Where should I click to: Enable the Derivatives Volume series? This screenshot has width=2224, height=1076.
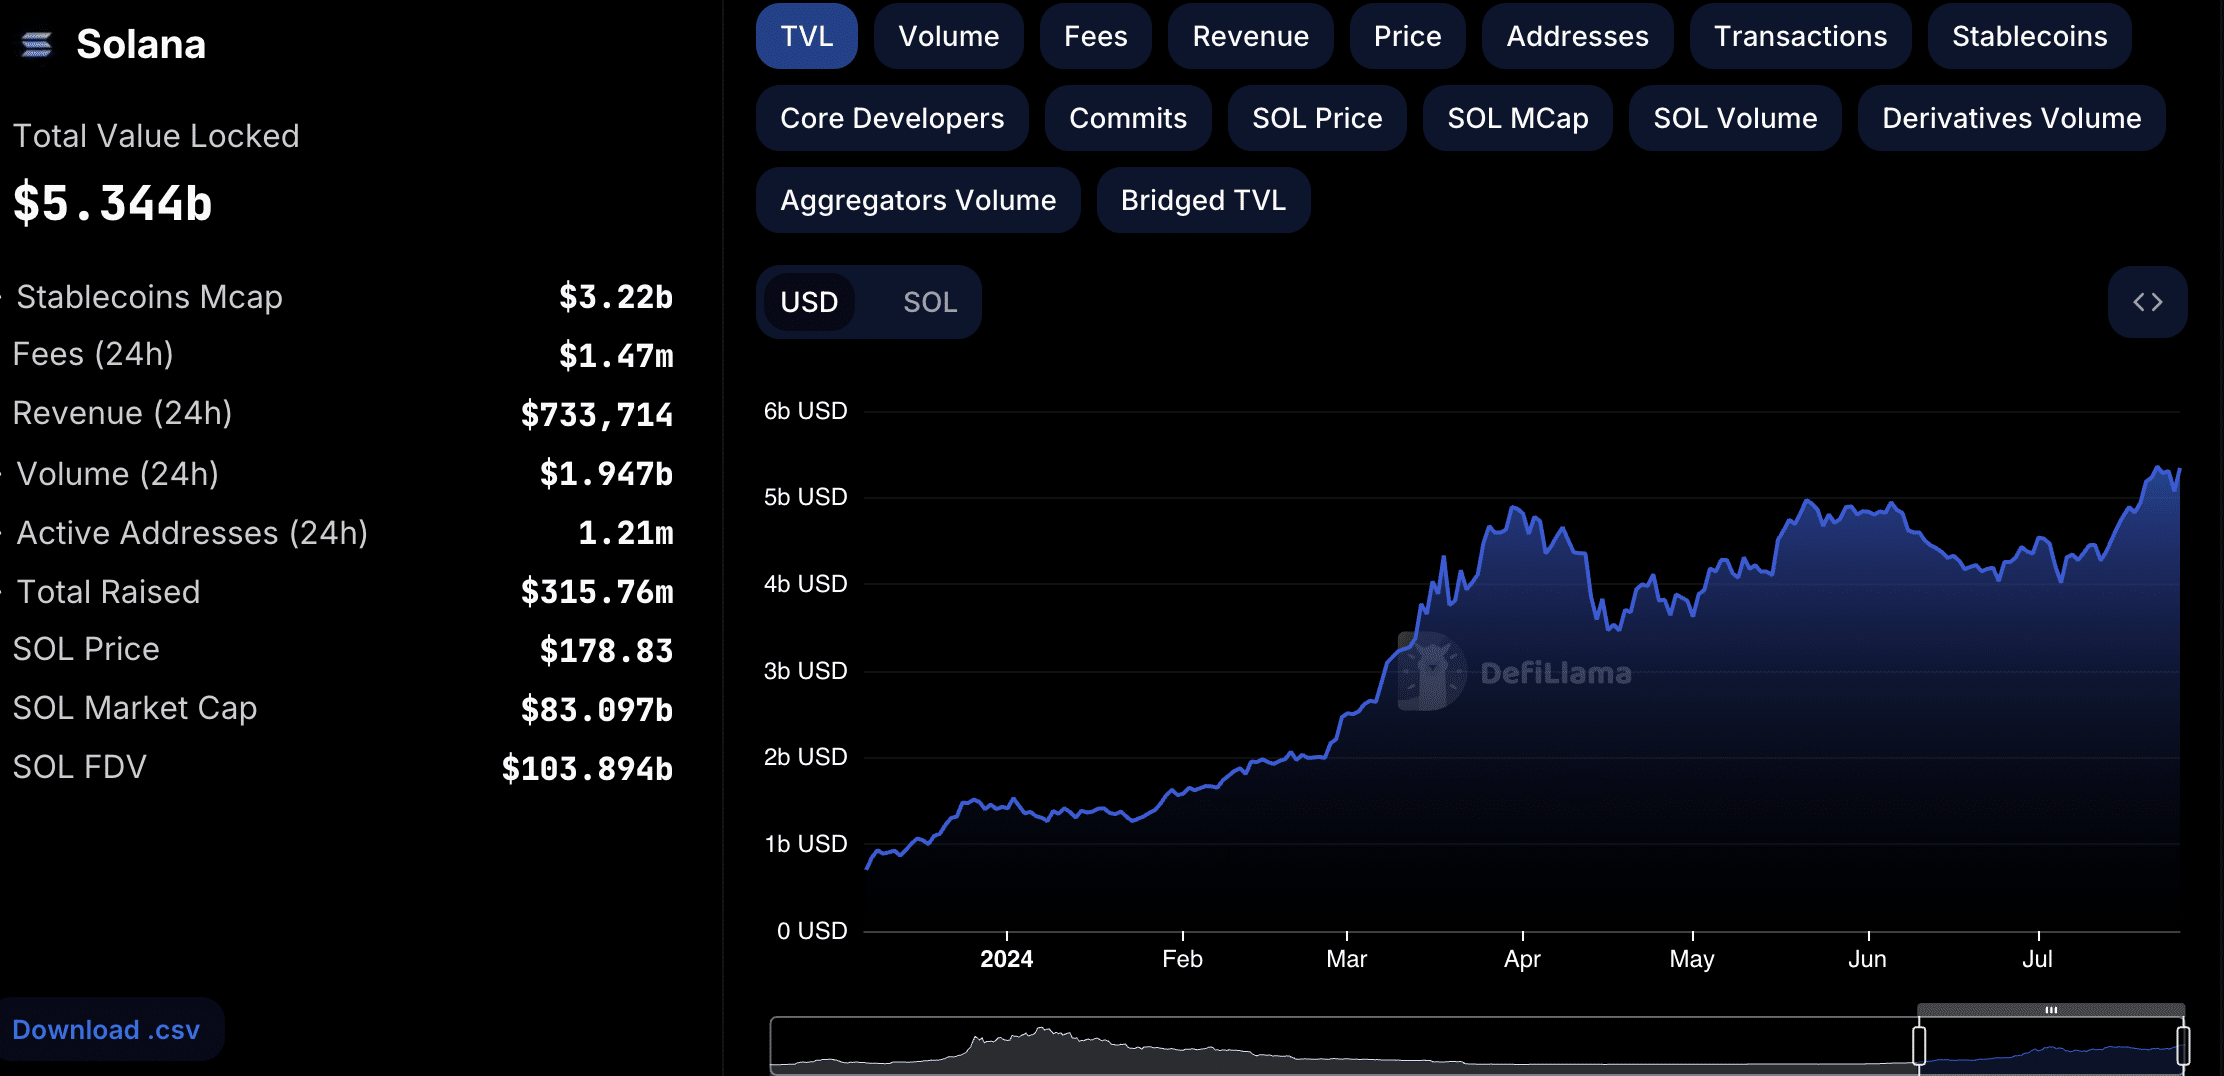(2011, 118)
